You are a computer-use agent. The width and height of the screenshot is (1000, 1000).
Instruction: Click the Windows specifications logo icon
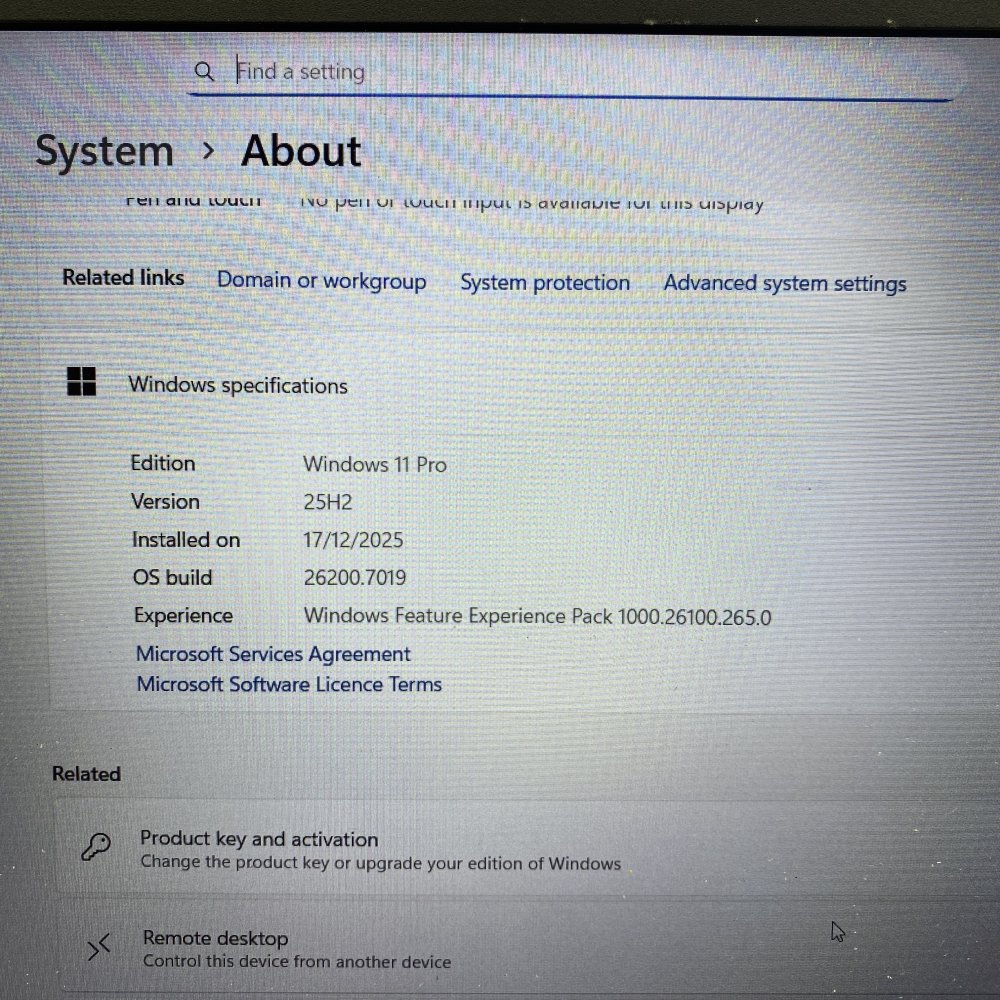click(80, 381)
